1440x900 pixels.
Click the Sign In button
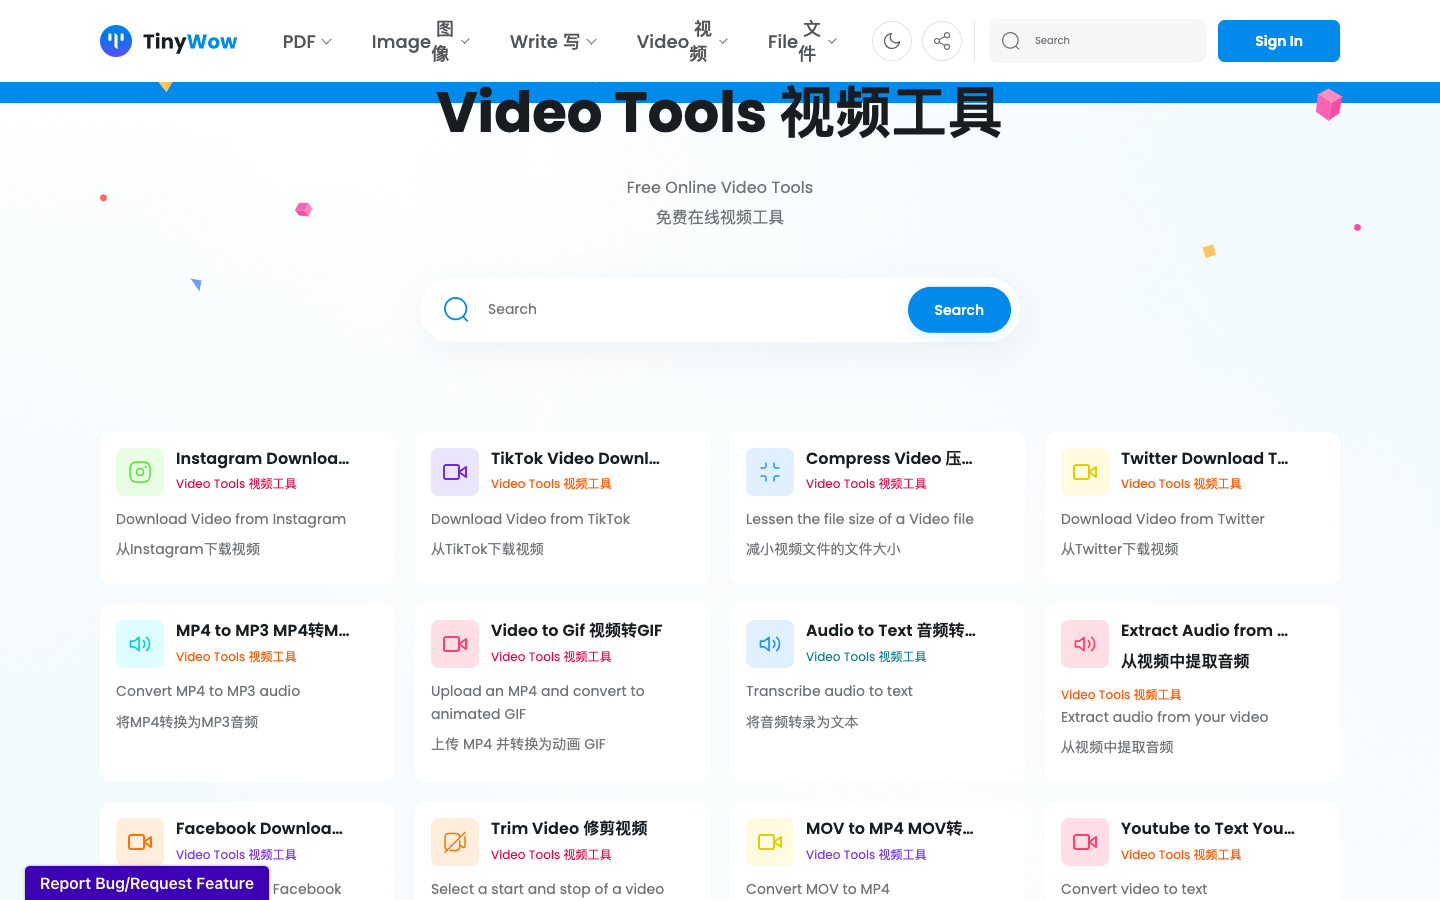pyautogui.click(x=1278, y=40)
